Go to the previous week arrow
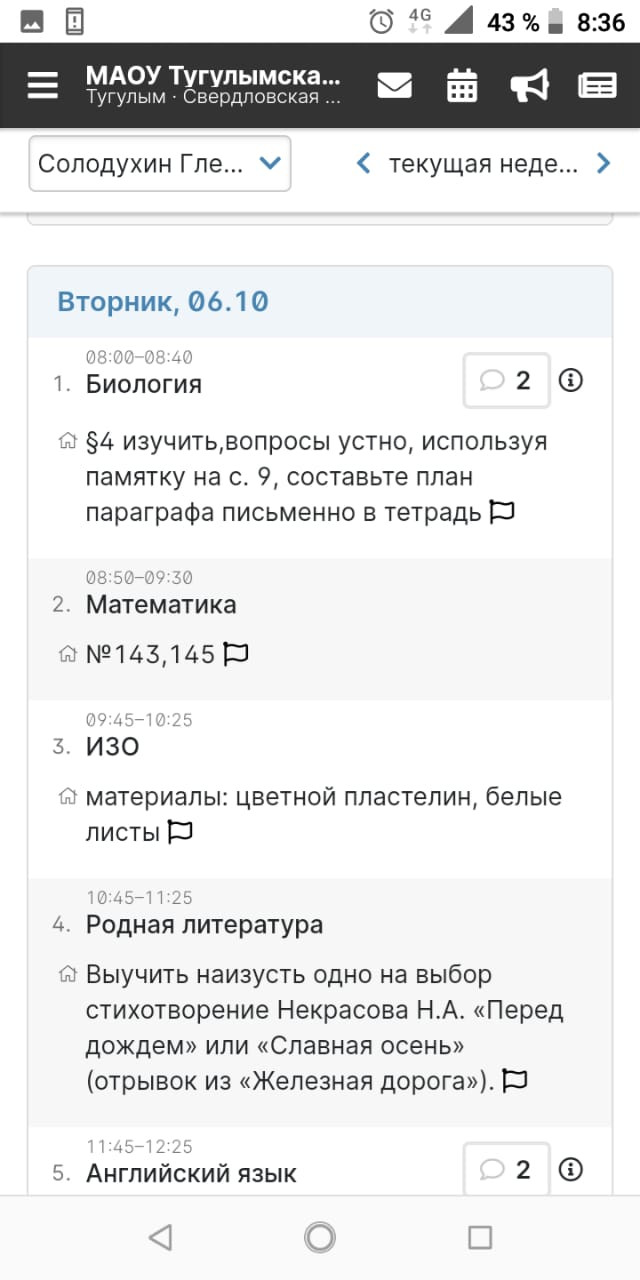Image resolution: width=640 pixels, height=1280 pixels. 364,163
